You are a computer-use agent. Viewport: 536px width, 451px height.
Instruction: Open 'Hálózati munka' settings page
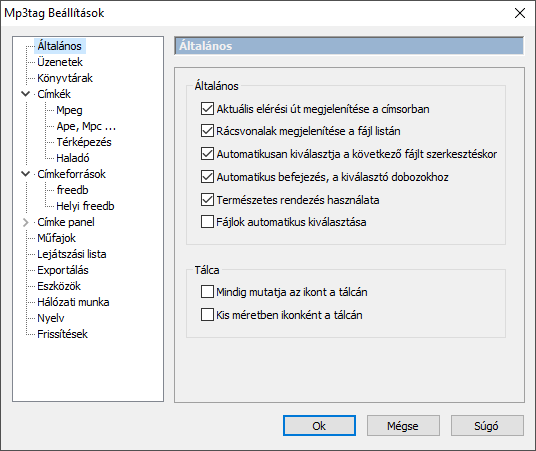[x=73, y=302]
